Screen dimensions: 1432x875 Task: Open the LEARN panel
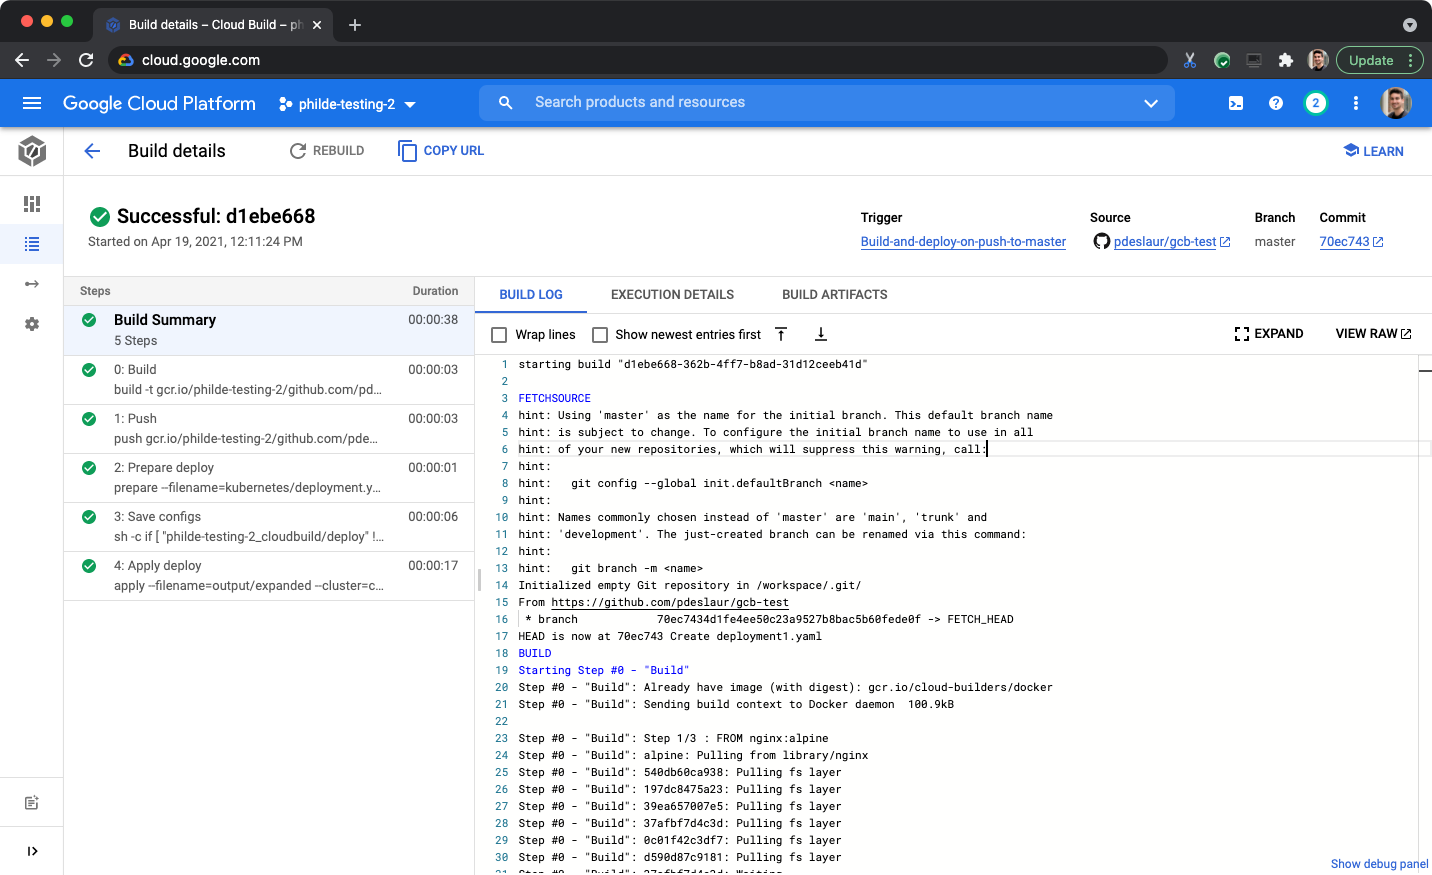(1374, 151)
